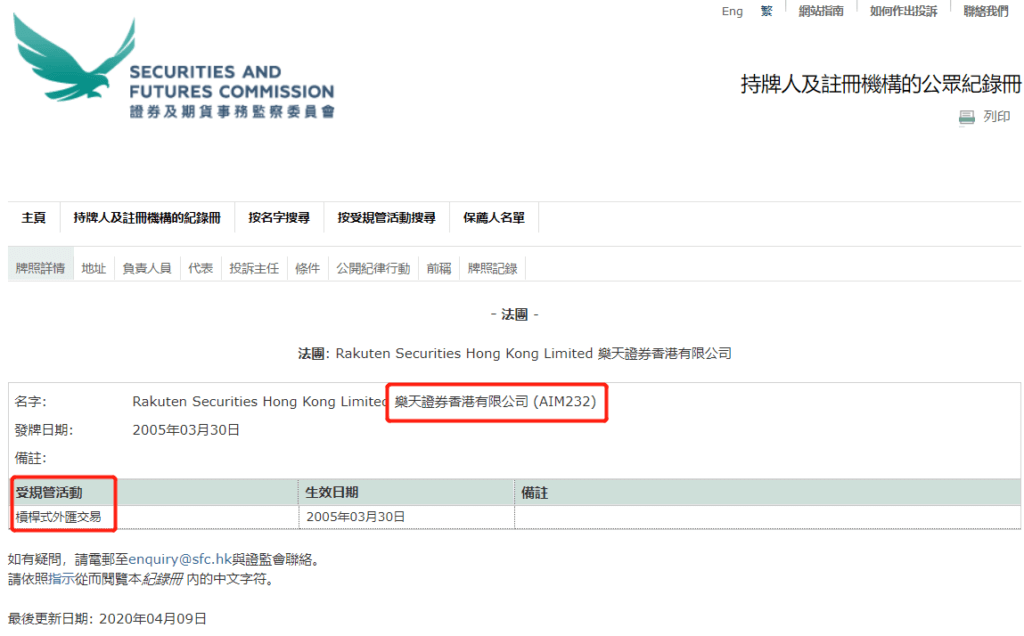This screenshot has width=1024, height=636.
Task: Select the 投訴主任 tab
Action: click(254, 268)
